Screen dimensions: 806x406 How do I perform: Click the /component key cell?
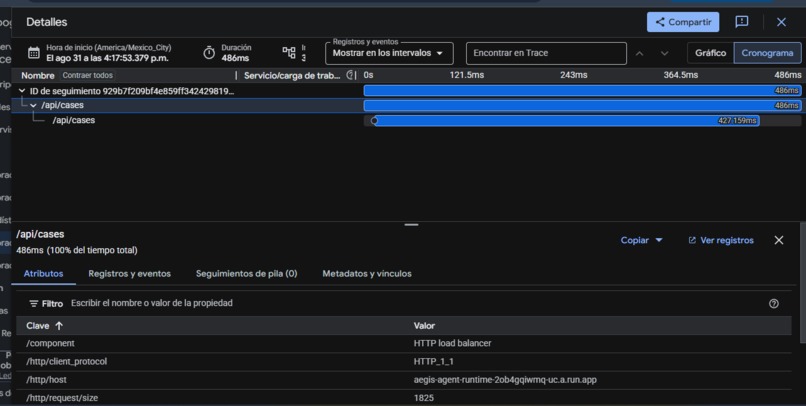pos(50,343)
